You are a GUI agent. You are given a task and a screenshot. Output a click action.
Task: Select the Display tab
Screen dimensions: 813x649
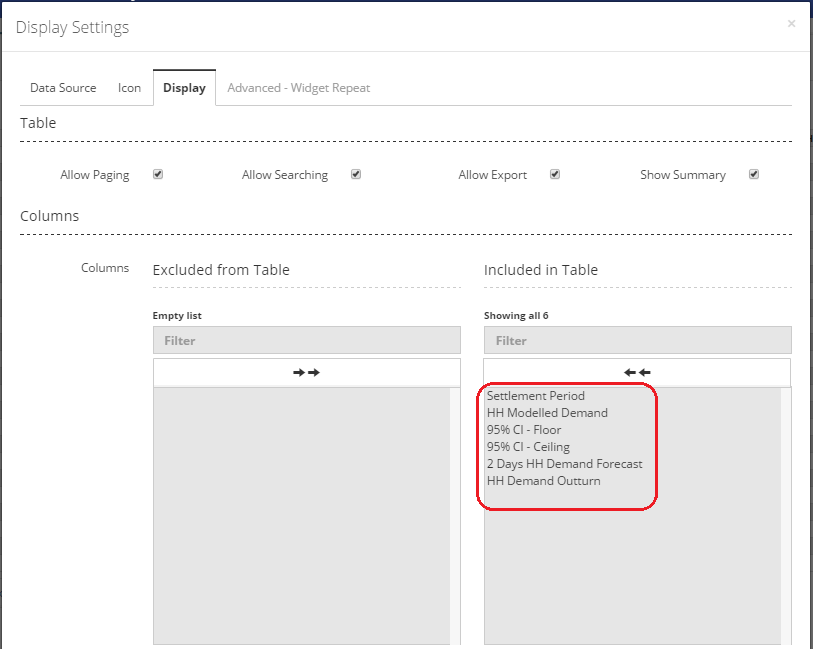coord(184,88)
